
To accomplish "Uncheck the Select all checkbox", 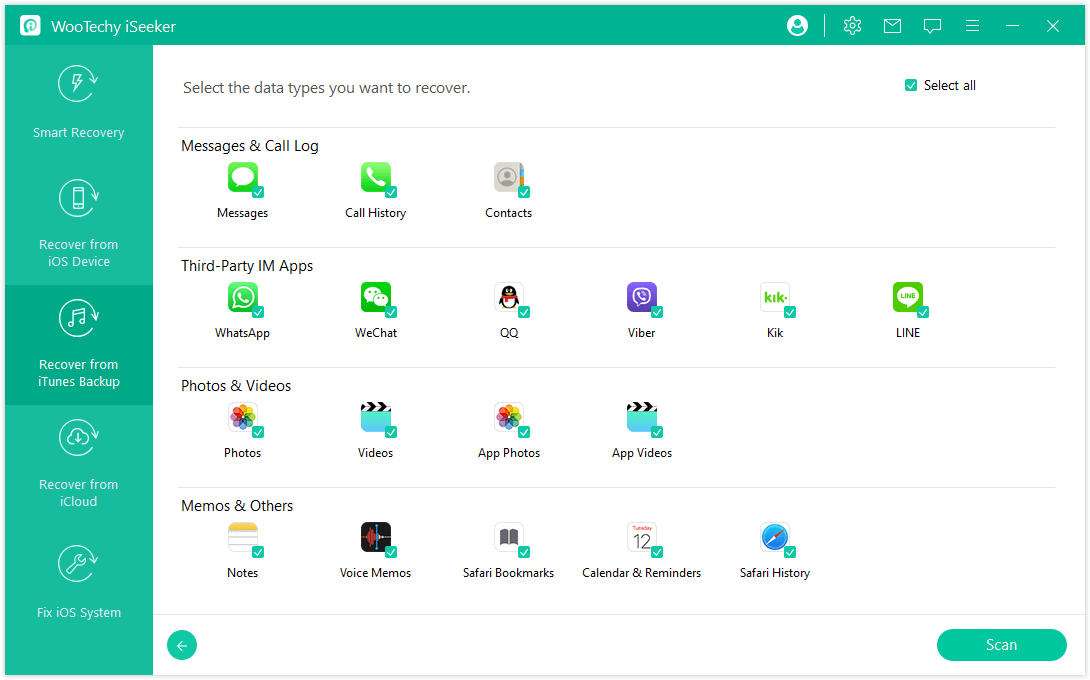I will [911, 85].
